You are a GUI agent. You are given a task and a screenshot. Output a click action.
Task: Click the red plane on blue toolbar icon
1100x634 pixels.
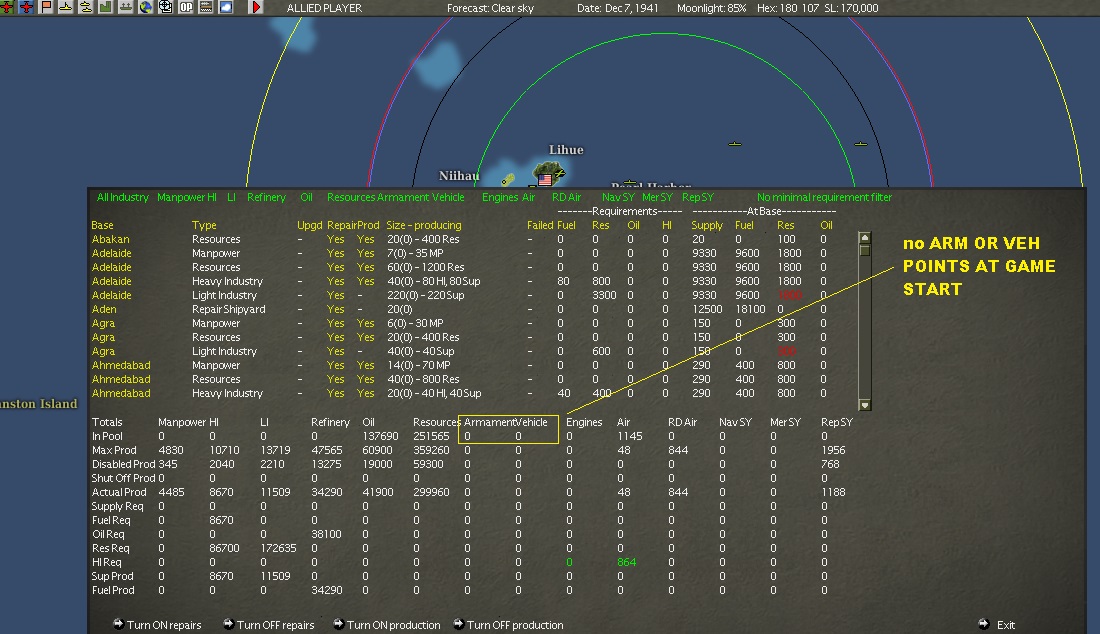click(26, 7)
